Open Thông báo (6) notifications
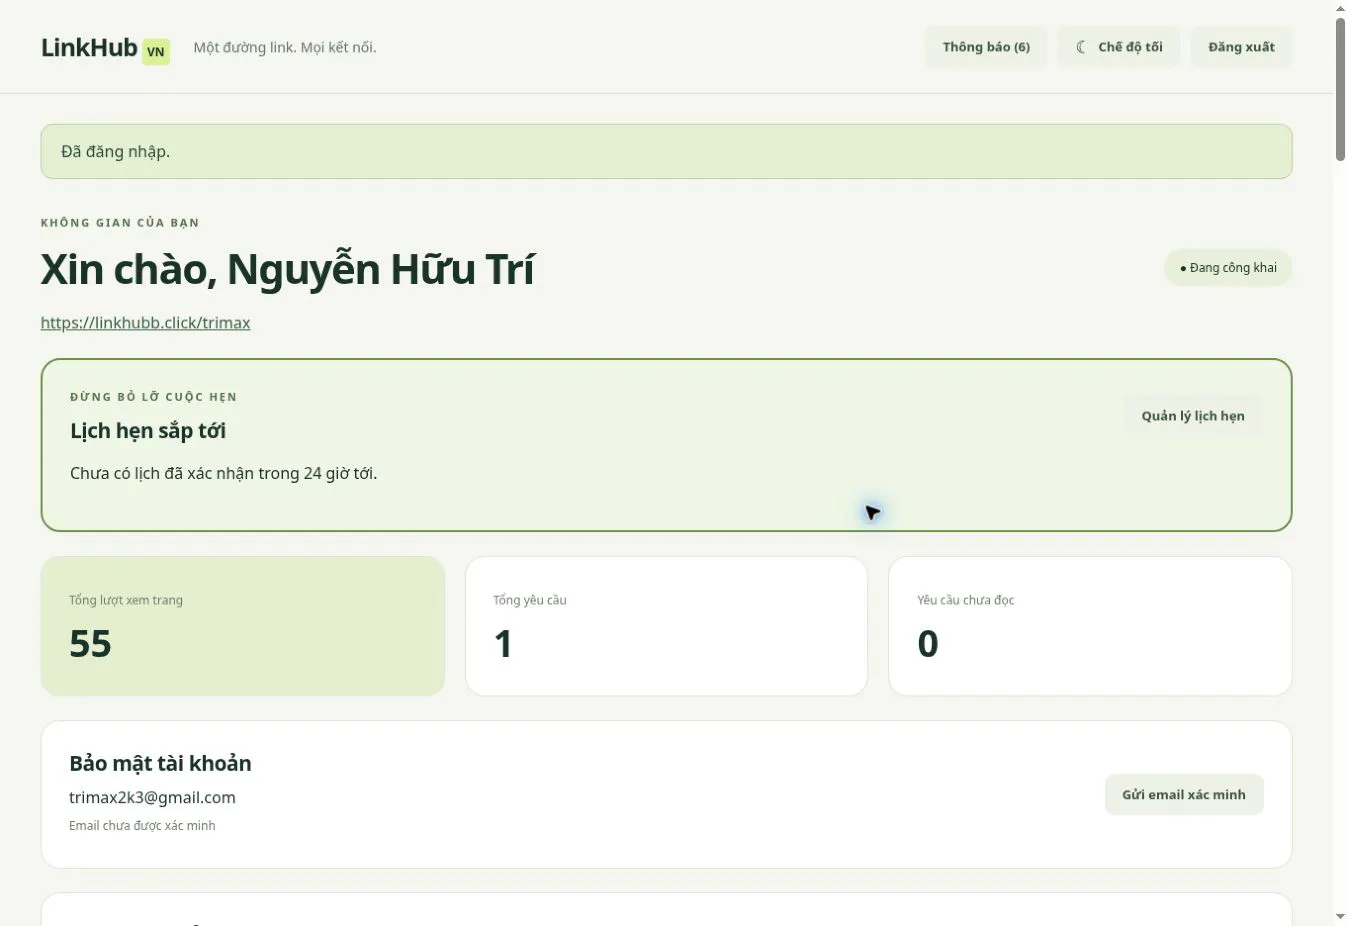 tap(986, 47)
